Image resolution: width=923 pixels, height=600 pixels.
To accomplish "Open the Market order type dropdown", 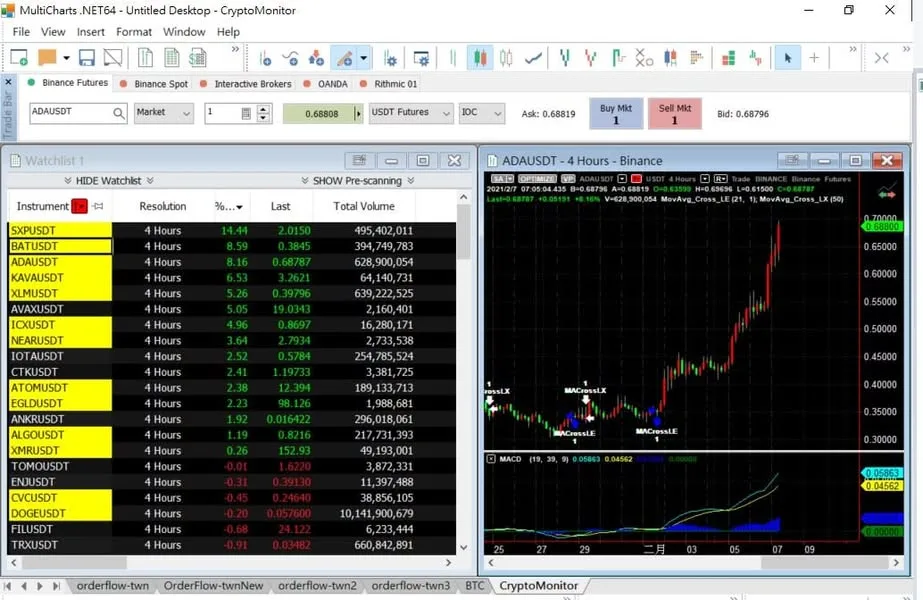I will coord(164,113).
